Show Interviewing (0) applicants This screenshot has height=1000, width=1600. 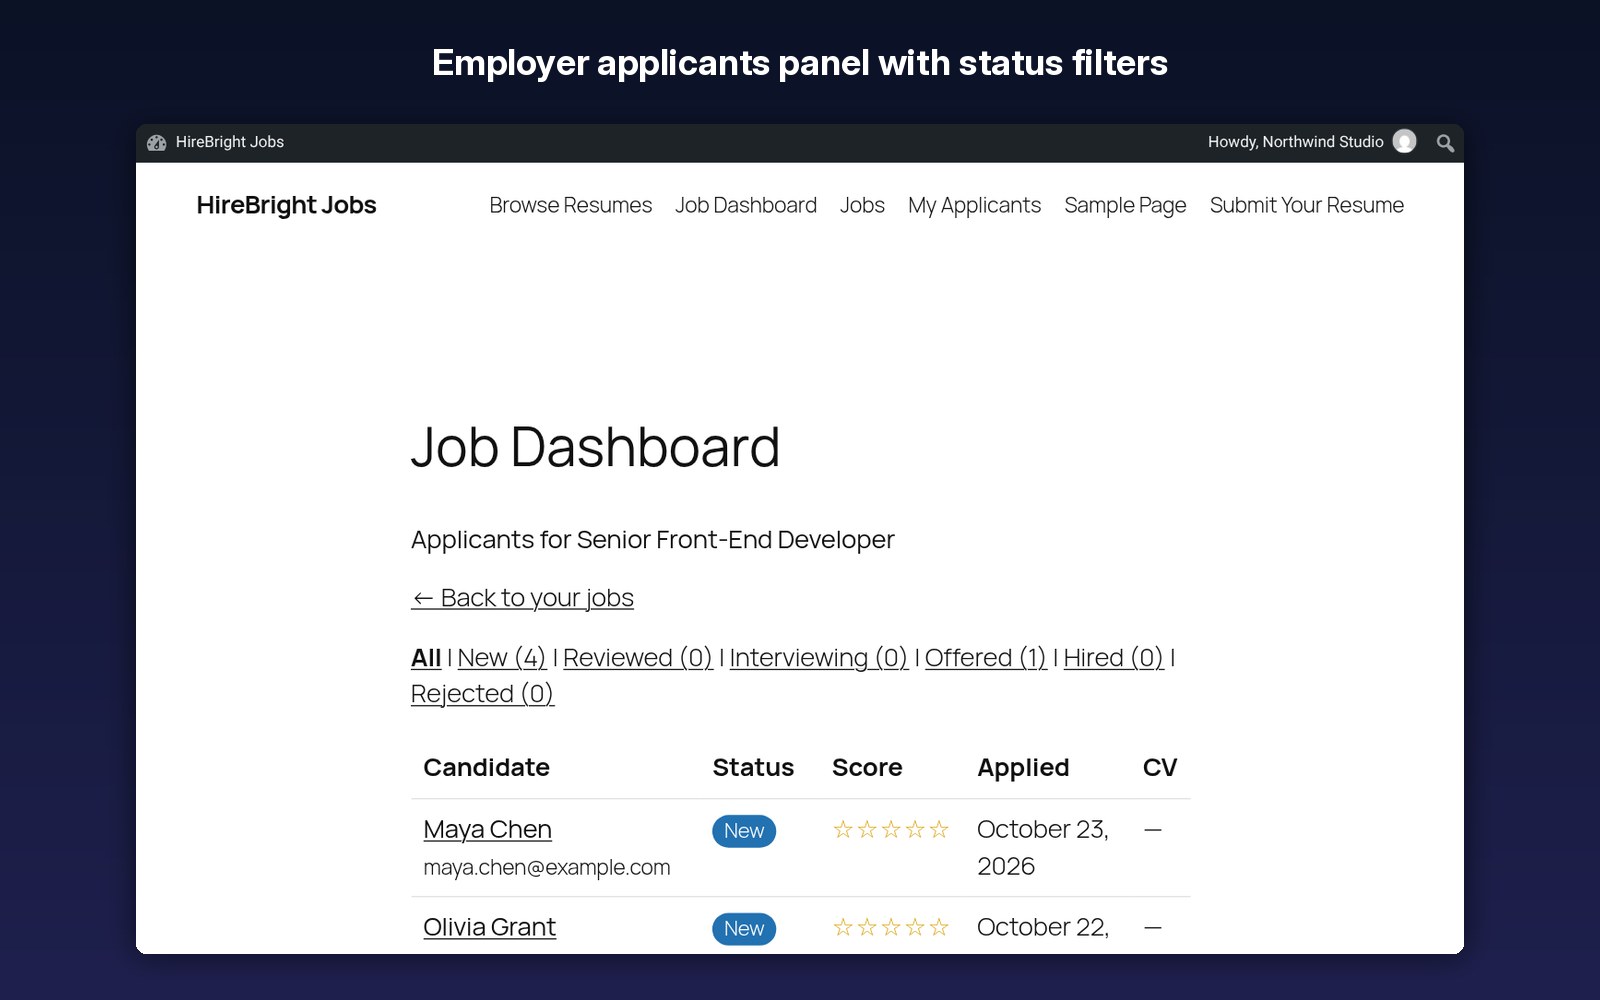pyautogui.click(x=819, y=658)
